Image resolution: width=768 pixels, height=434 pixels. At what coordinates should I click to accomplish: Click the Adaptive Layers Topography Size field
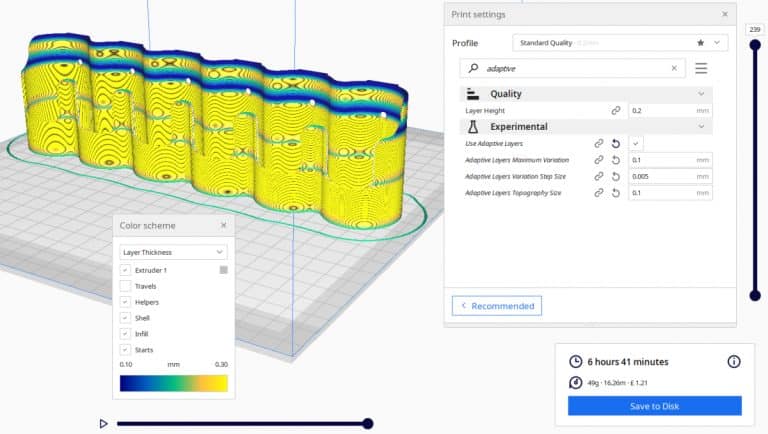tap(670, 193)
